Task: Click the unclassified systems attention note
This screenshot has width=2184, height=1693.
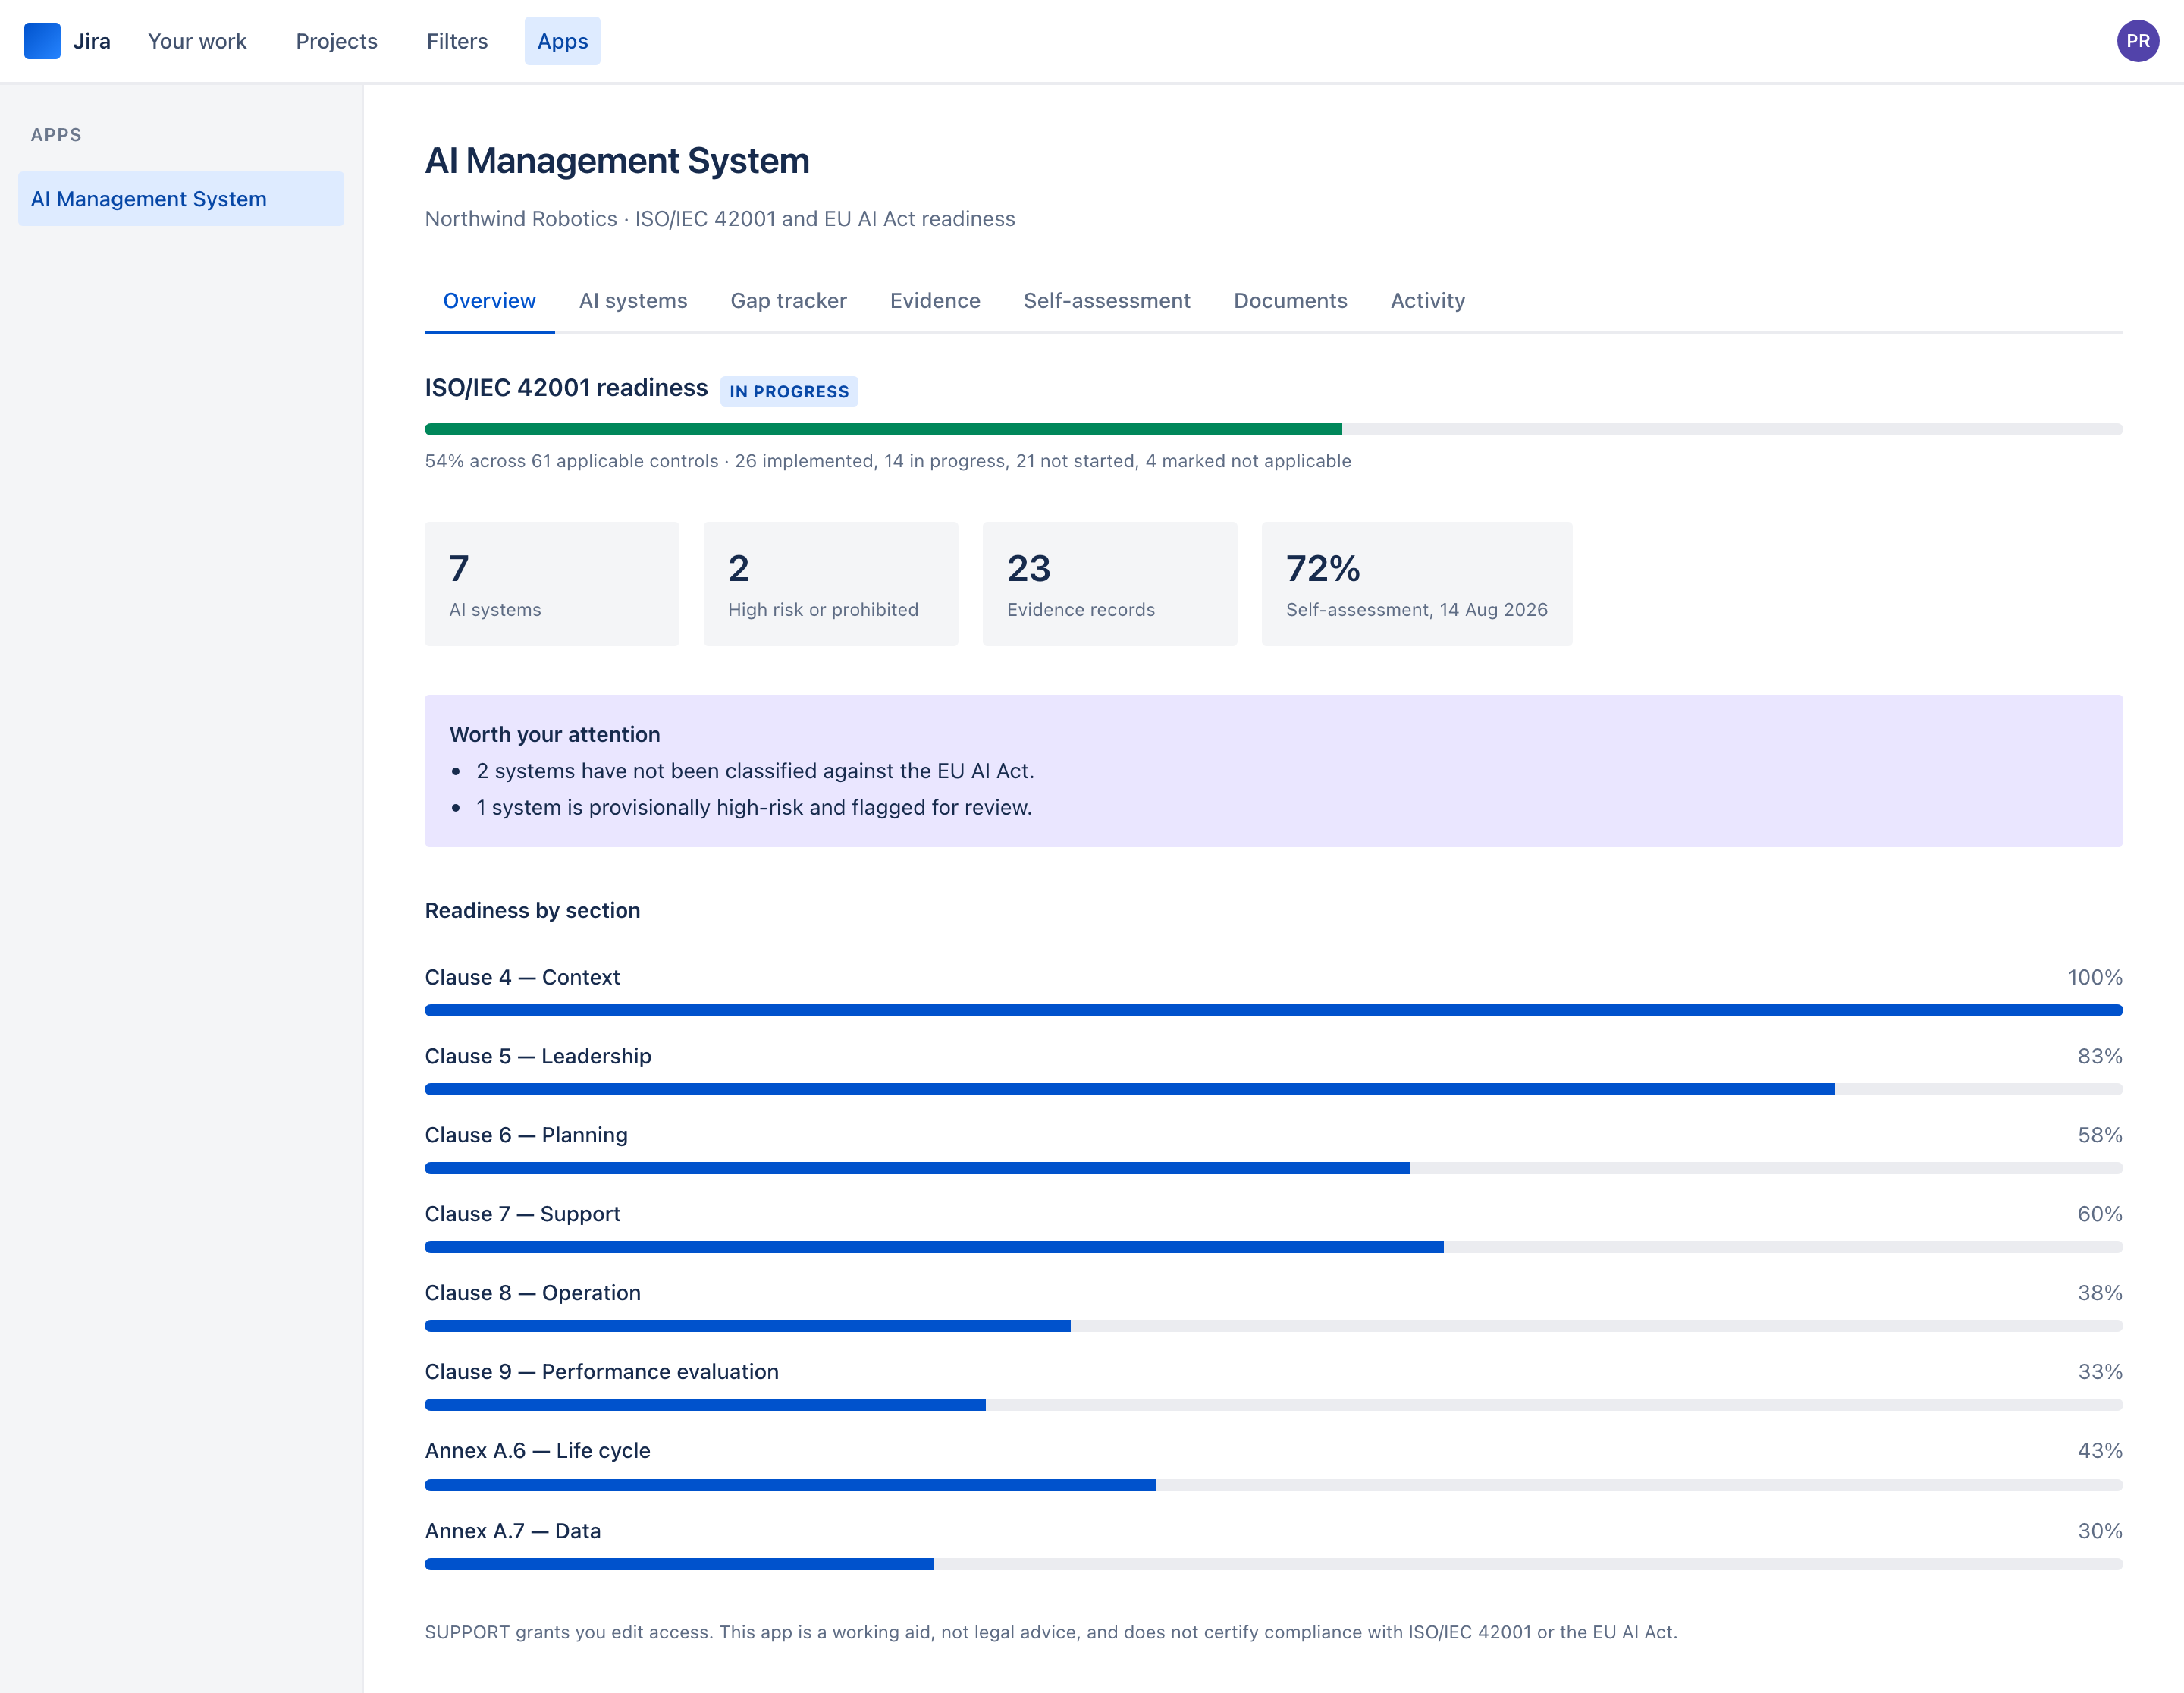Action: pos(755,771)
